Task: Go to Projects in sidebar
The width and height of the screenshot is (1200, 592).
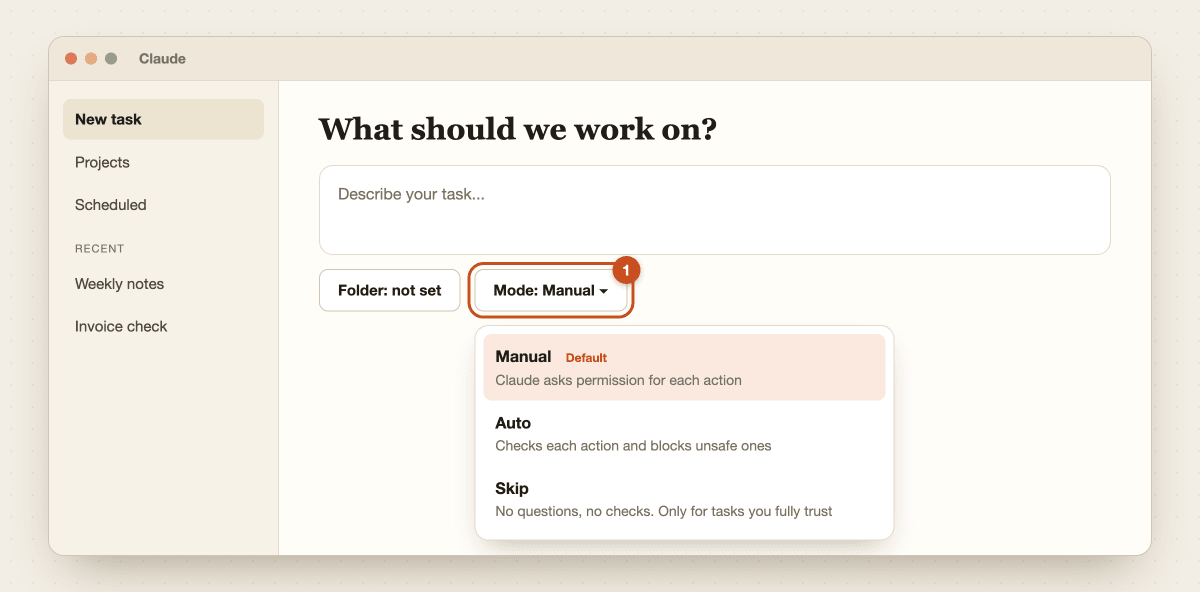Action: pyautogui.click(x=163, y=162)
